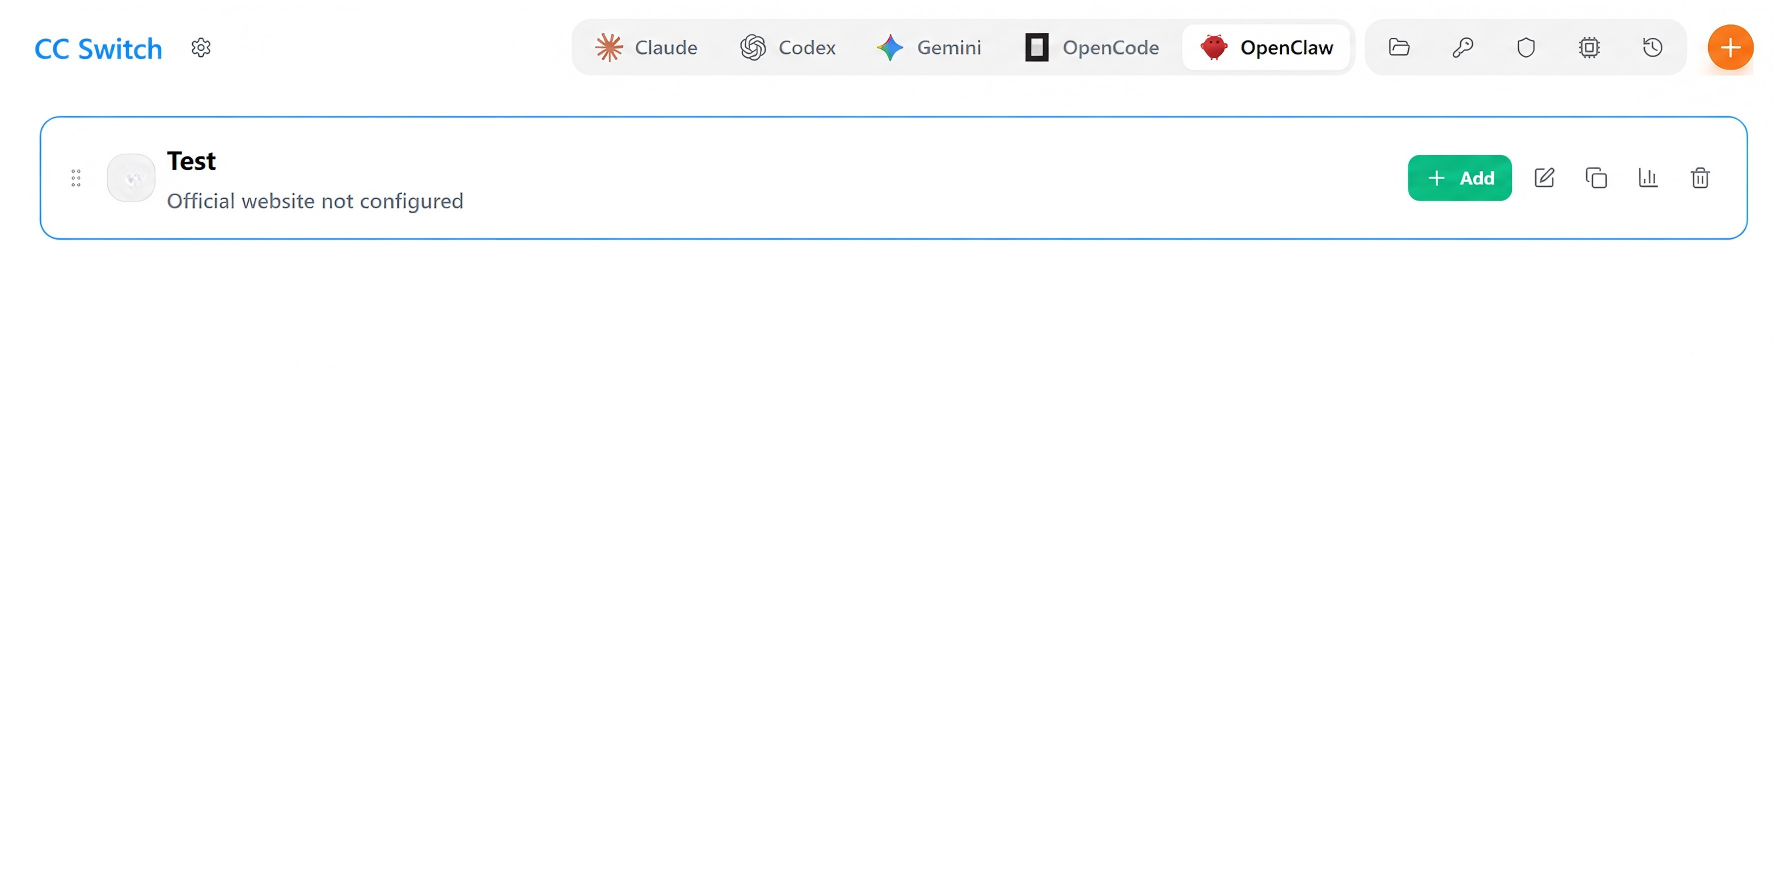Image resolution: width=1774 pixels, height=887 pixels.
Task: Select the OpenClaw tab
Action: pos(1266,48)
